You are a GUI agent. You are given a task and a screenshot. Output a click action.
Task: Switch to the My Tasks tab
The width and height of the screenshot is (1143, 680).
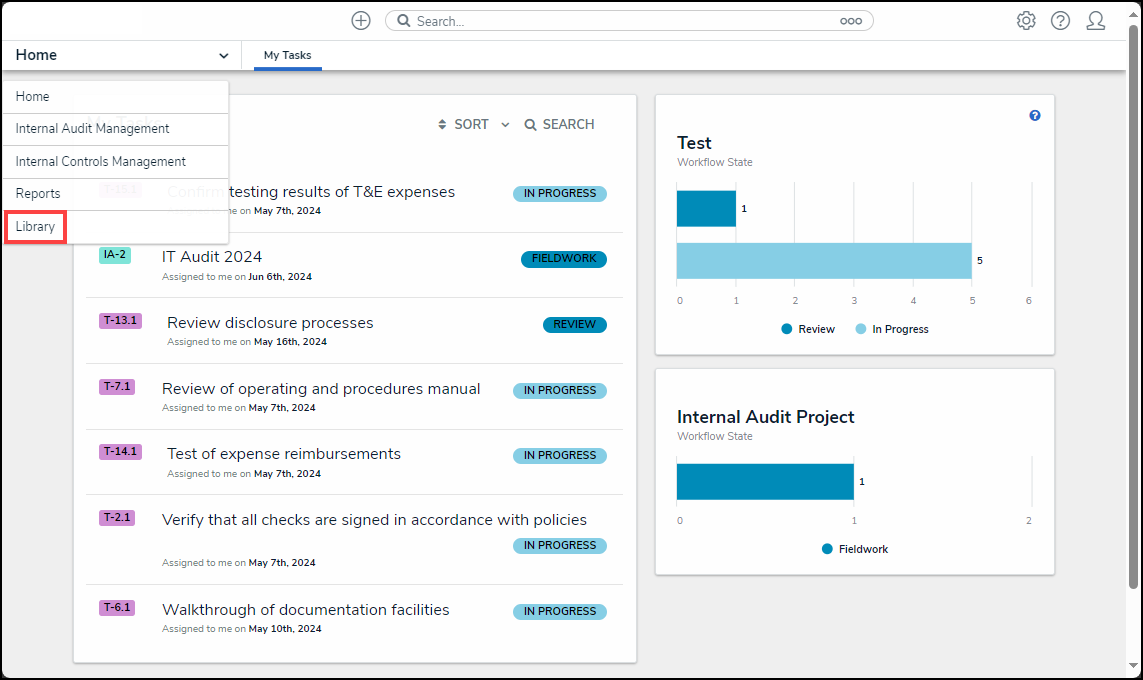(x=287, y=56)
